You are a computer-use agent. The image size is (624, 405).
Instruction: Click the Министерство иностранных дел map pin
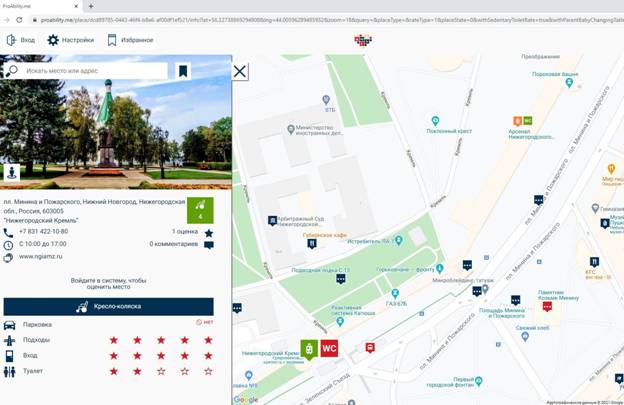coord(291,129)
